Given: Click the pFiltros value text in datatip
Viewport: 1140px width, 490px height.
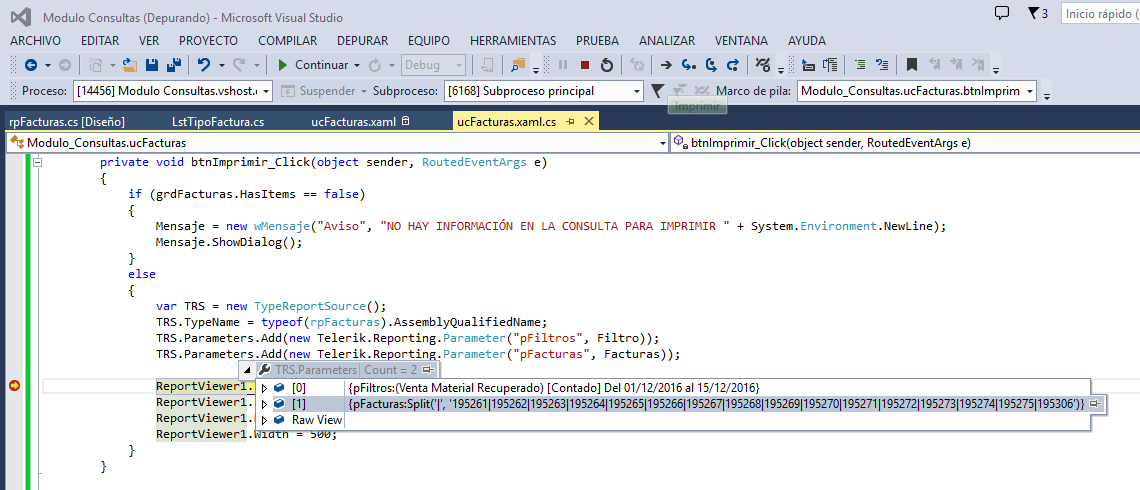Looking at the screenshot, I should click(x=554, y=387).
